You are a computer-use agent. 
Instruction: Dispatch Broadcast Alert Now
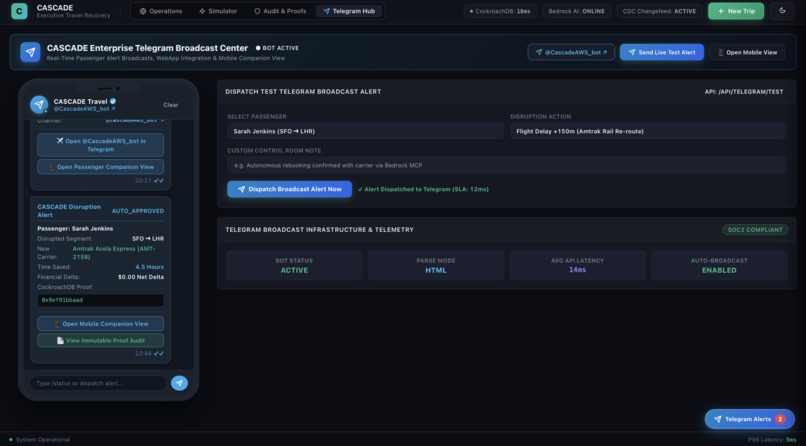[x=289, y=189]
